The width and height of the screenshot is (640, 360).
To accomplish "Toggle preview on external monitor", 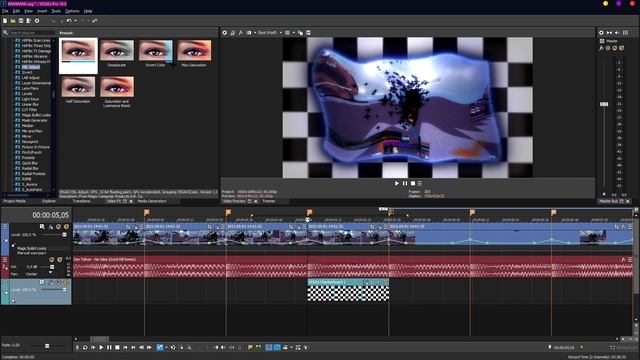I will 233,33.
